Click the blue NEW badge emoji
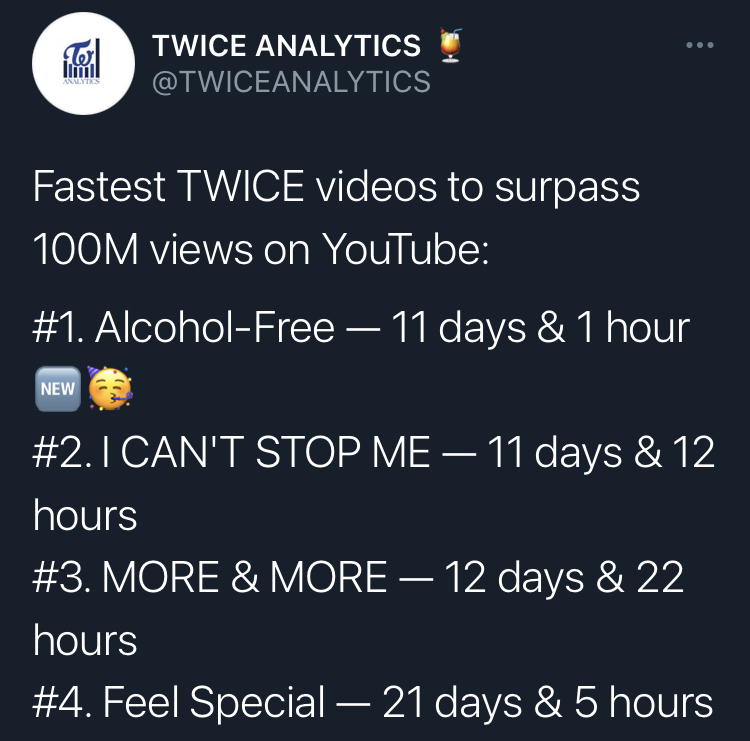The image size is (750, 741). (58, 389)
